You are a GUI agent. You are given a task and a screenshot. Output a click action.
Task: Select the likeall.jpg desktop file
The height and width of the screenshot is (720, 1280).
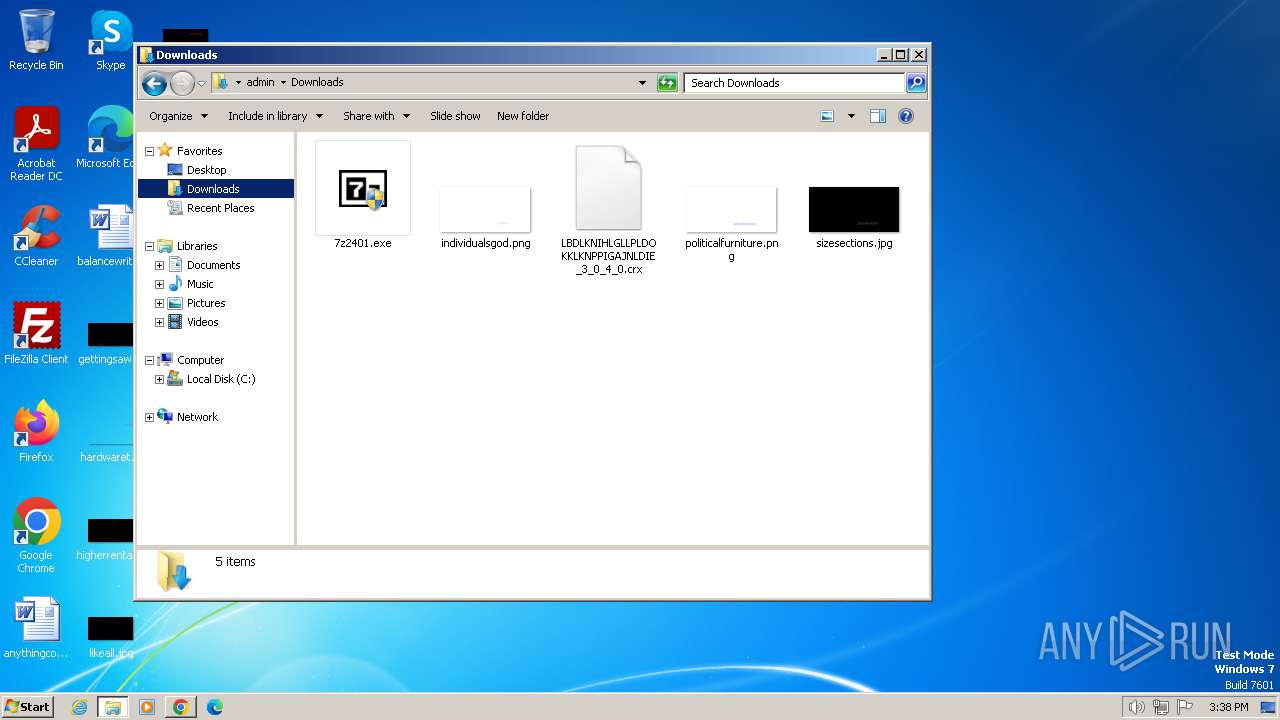110,636
